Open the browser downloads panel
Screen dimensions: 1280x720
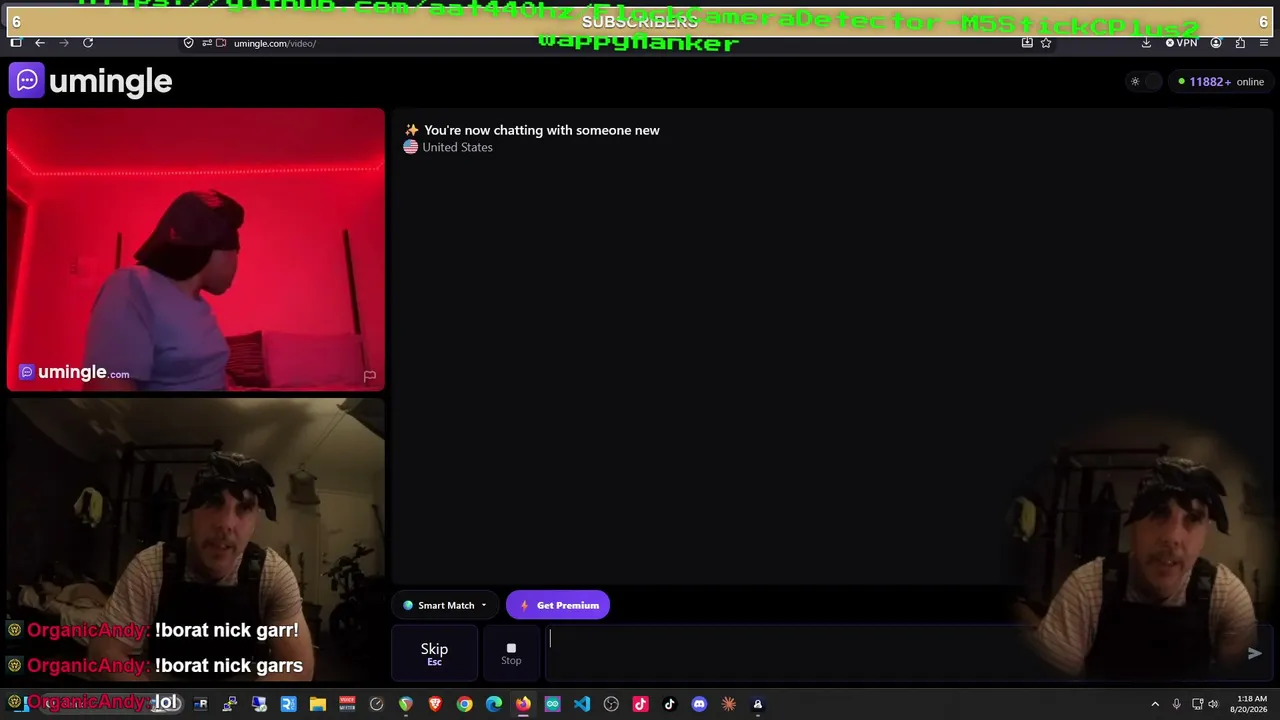1146,43
